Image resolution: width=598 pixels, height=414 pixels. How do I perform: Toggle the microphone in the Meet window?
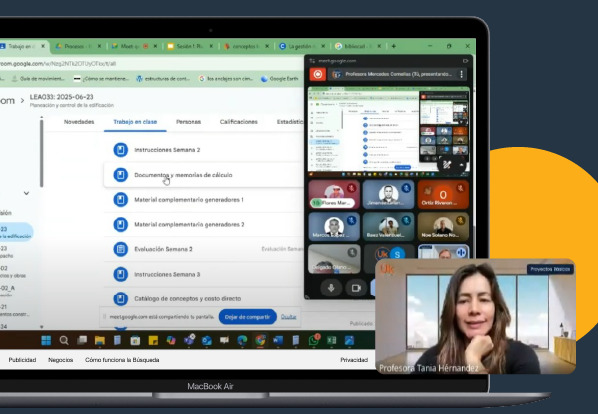click(x=331, y=288)
